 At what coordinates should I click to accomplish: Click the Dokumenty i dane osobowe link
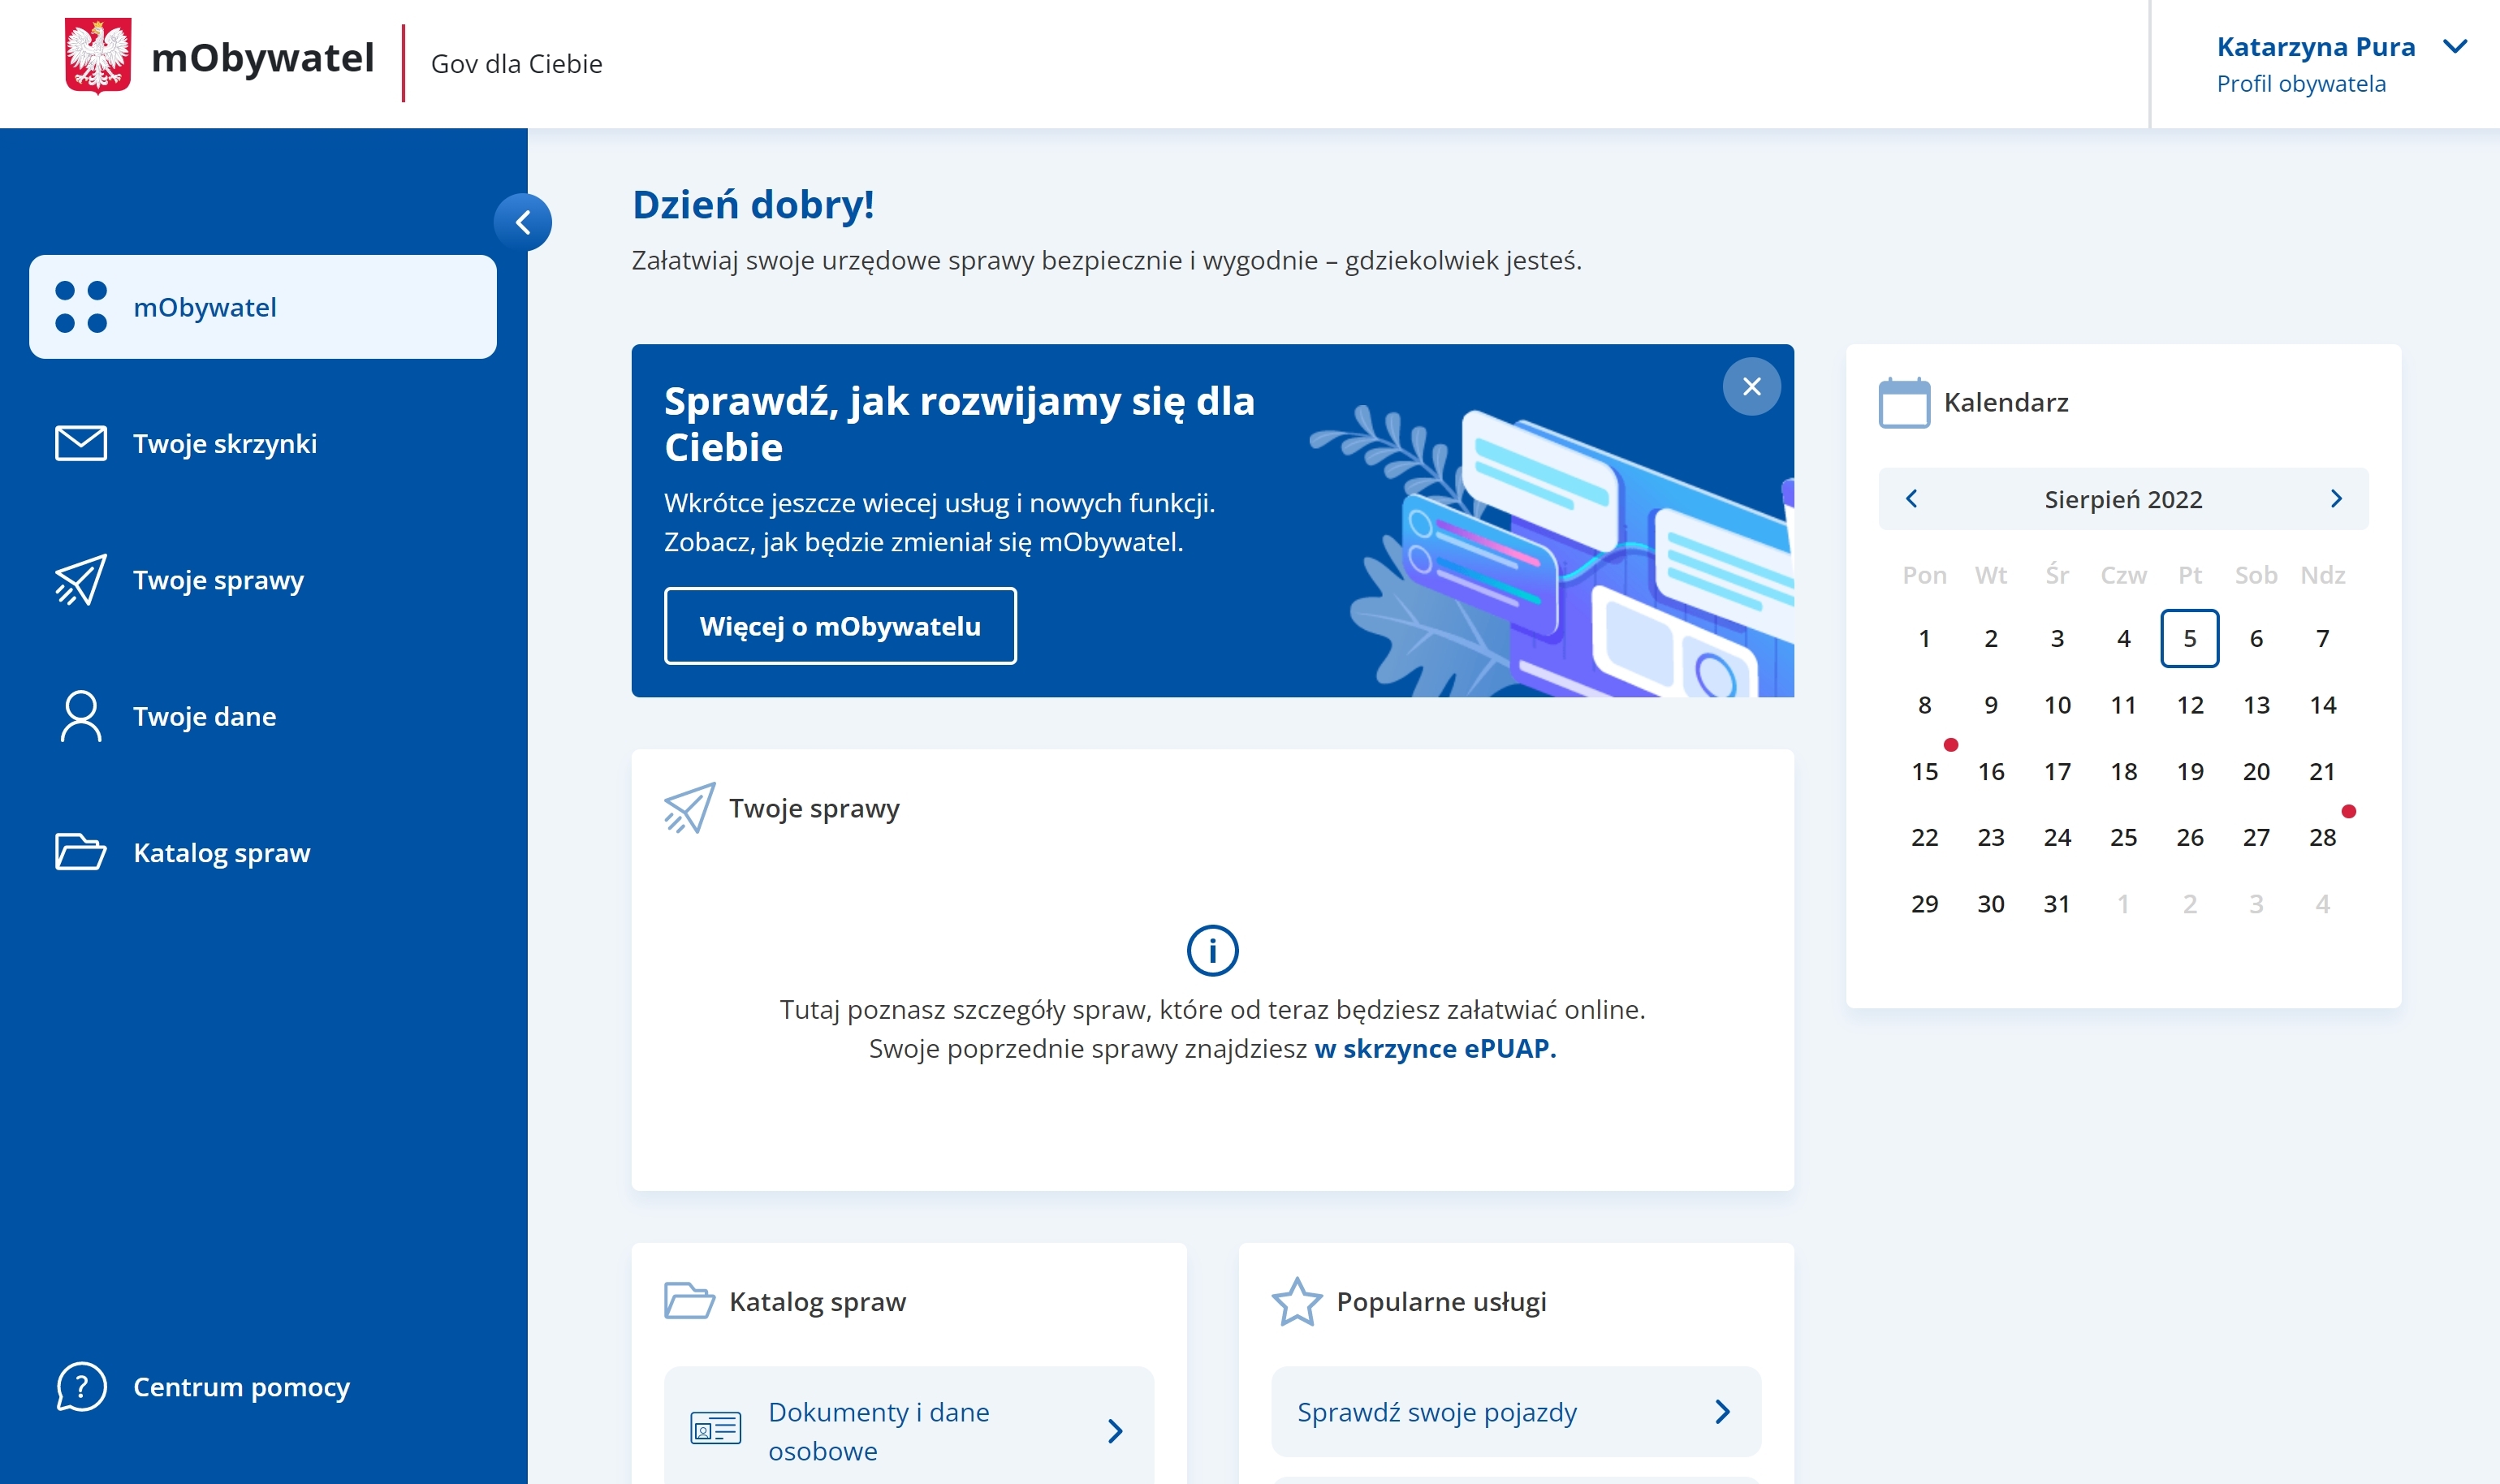[x=879, y=1431]
